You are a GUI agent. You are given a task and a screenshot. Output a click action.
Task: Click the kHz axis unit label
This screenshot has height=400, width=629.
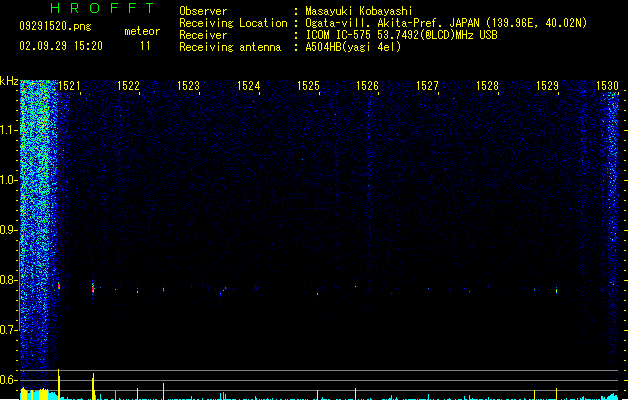9,81
